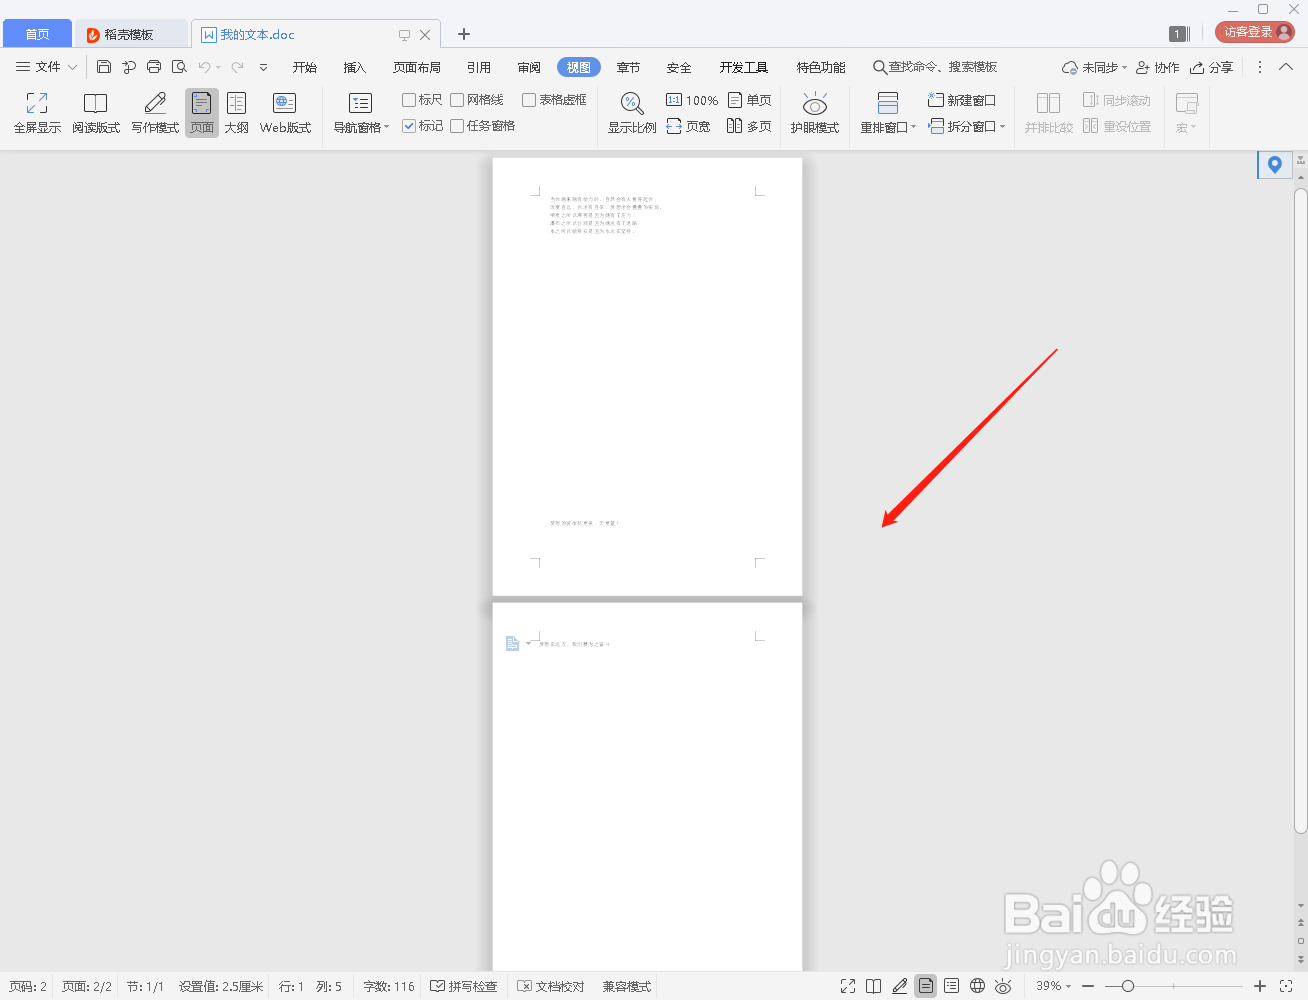This screenshot has width=1308, height=1000.
Task: Click status bar fullscreen icon
Action: click(x=848, y=986)
